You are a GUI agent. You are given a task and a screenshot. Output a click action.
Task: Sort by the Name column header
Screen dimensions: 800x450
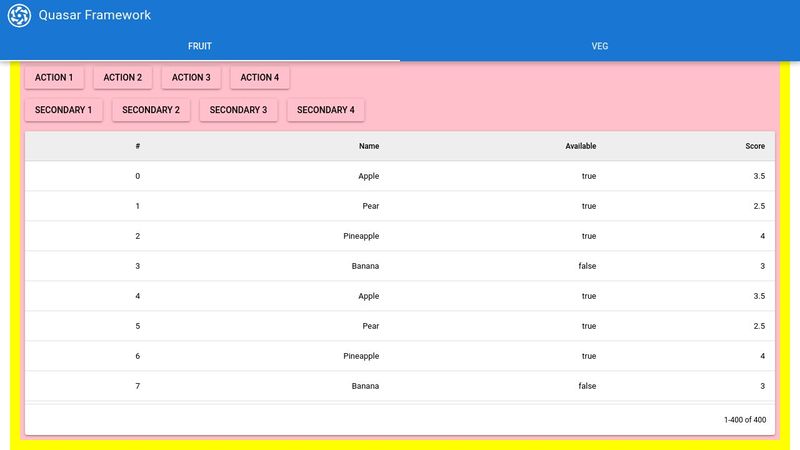[369, 146]
